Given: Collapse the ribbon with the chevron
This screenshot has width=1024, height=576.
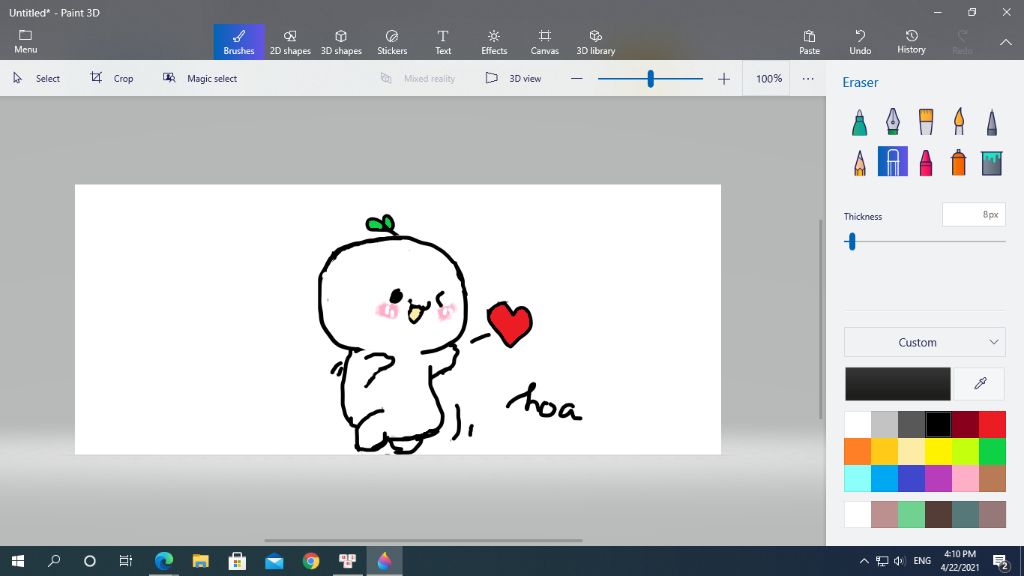Looking at the screenshot, I should [1006, 42].
